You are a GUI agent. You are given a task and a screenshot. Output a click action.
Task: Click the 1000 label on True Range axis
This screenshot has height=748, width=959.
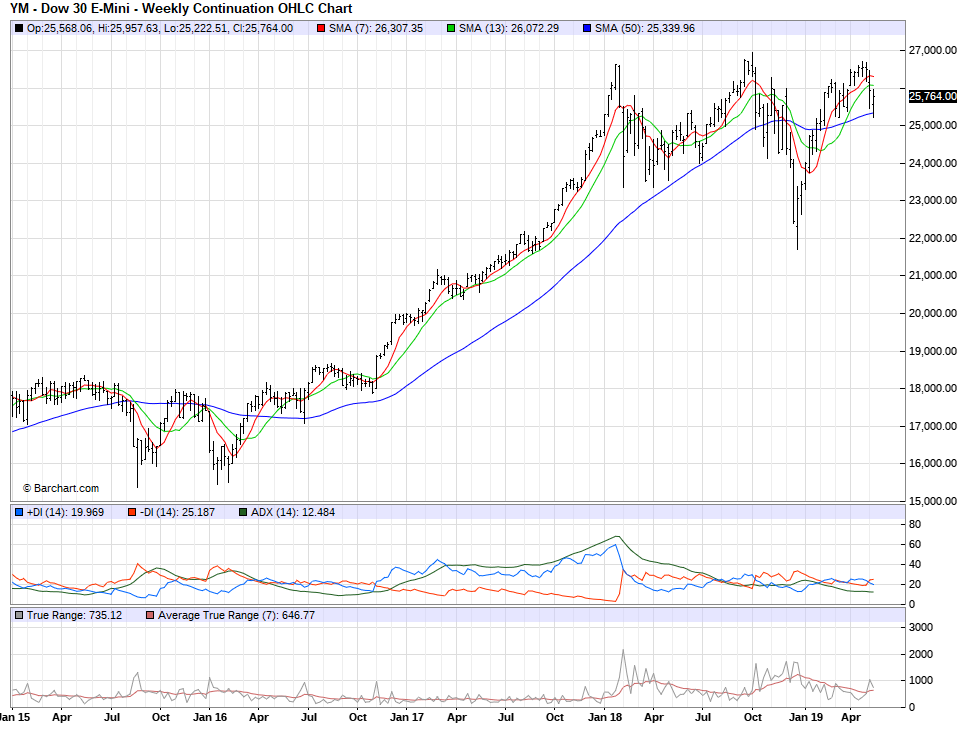tap(921, 681)
